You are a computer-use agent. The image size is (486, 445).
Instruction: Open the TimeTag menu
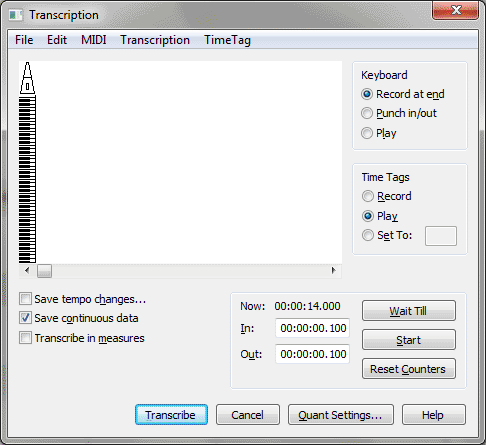pyautogui.click(x=227, y=40)
